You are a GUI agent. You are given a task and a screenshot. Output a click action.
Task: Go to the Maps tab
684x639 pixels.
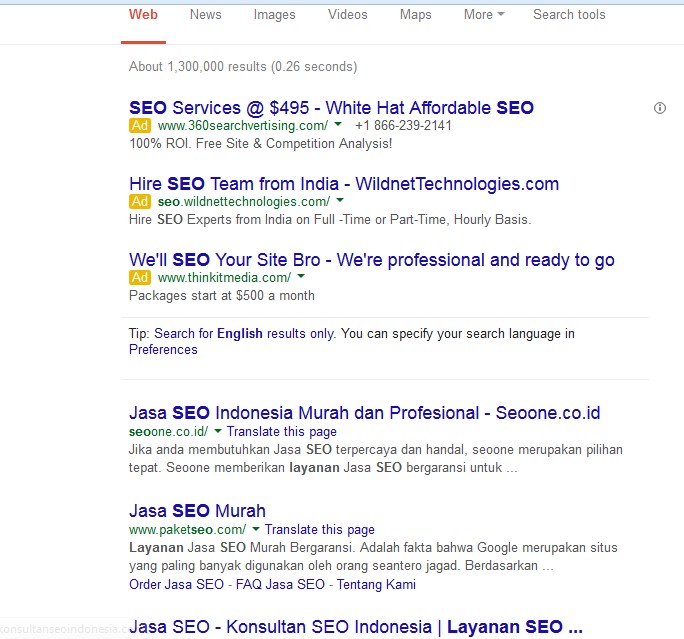click(x=415, y=15)
